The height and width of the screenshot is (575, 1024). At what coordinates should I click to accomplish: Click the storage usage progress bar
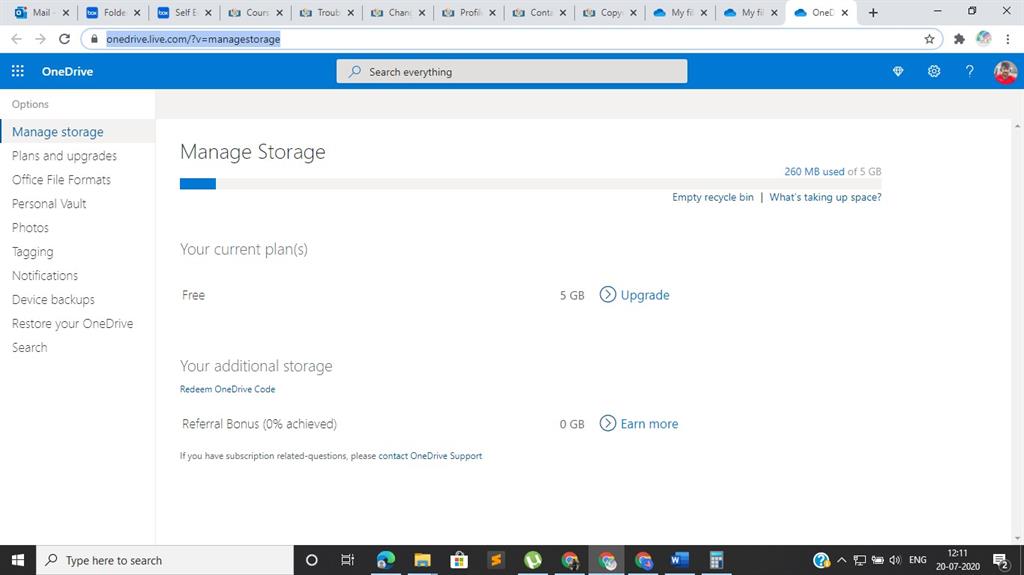tap(530, 184)
